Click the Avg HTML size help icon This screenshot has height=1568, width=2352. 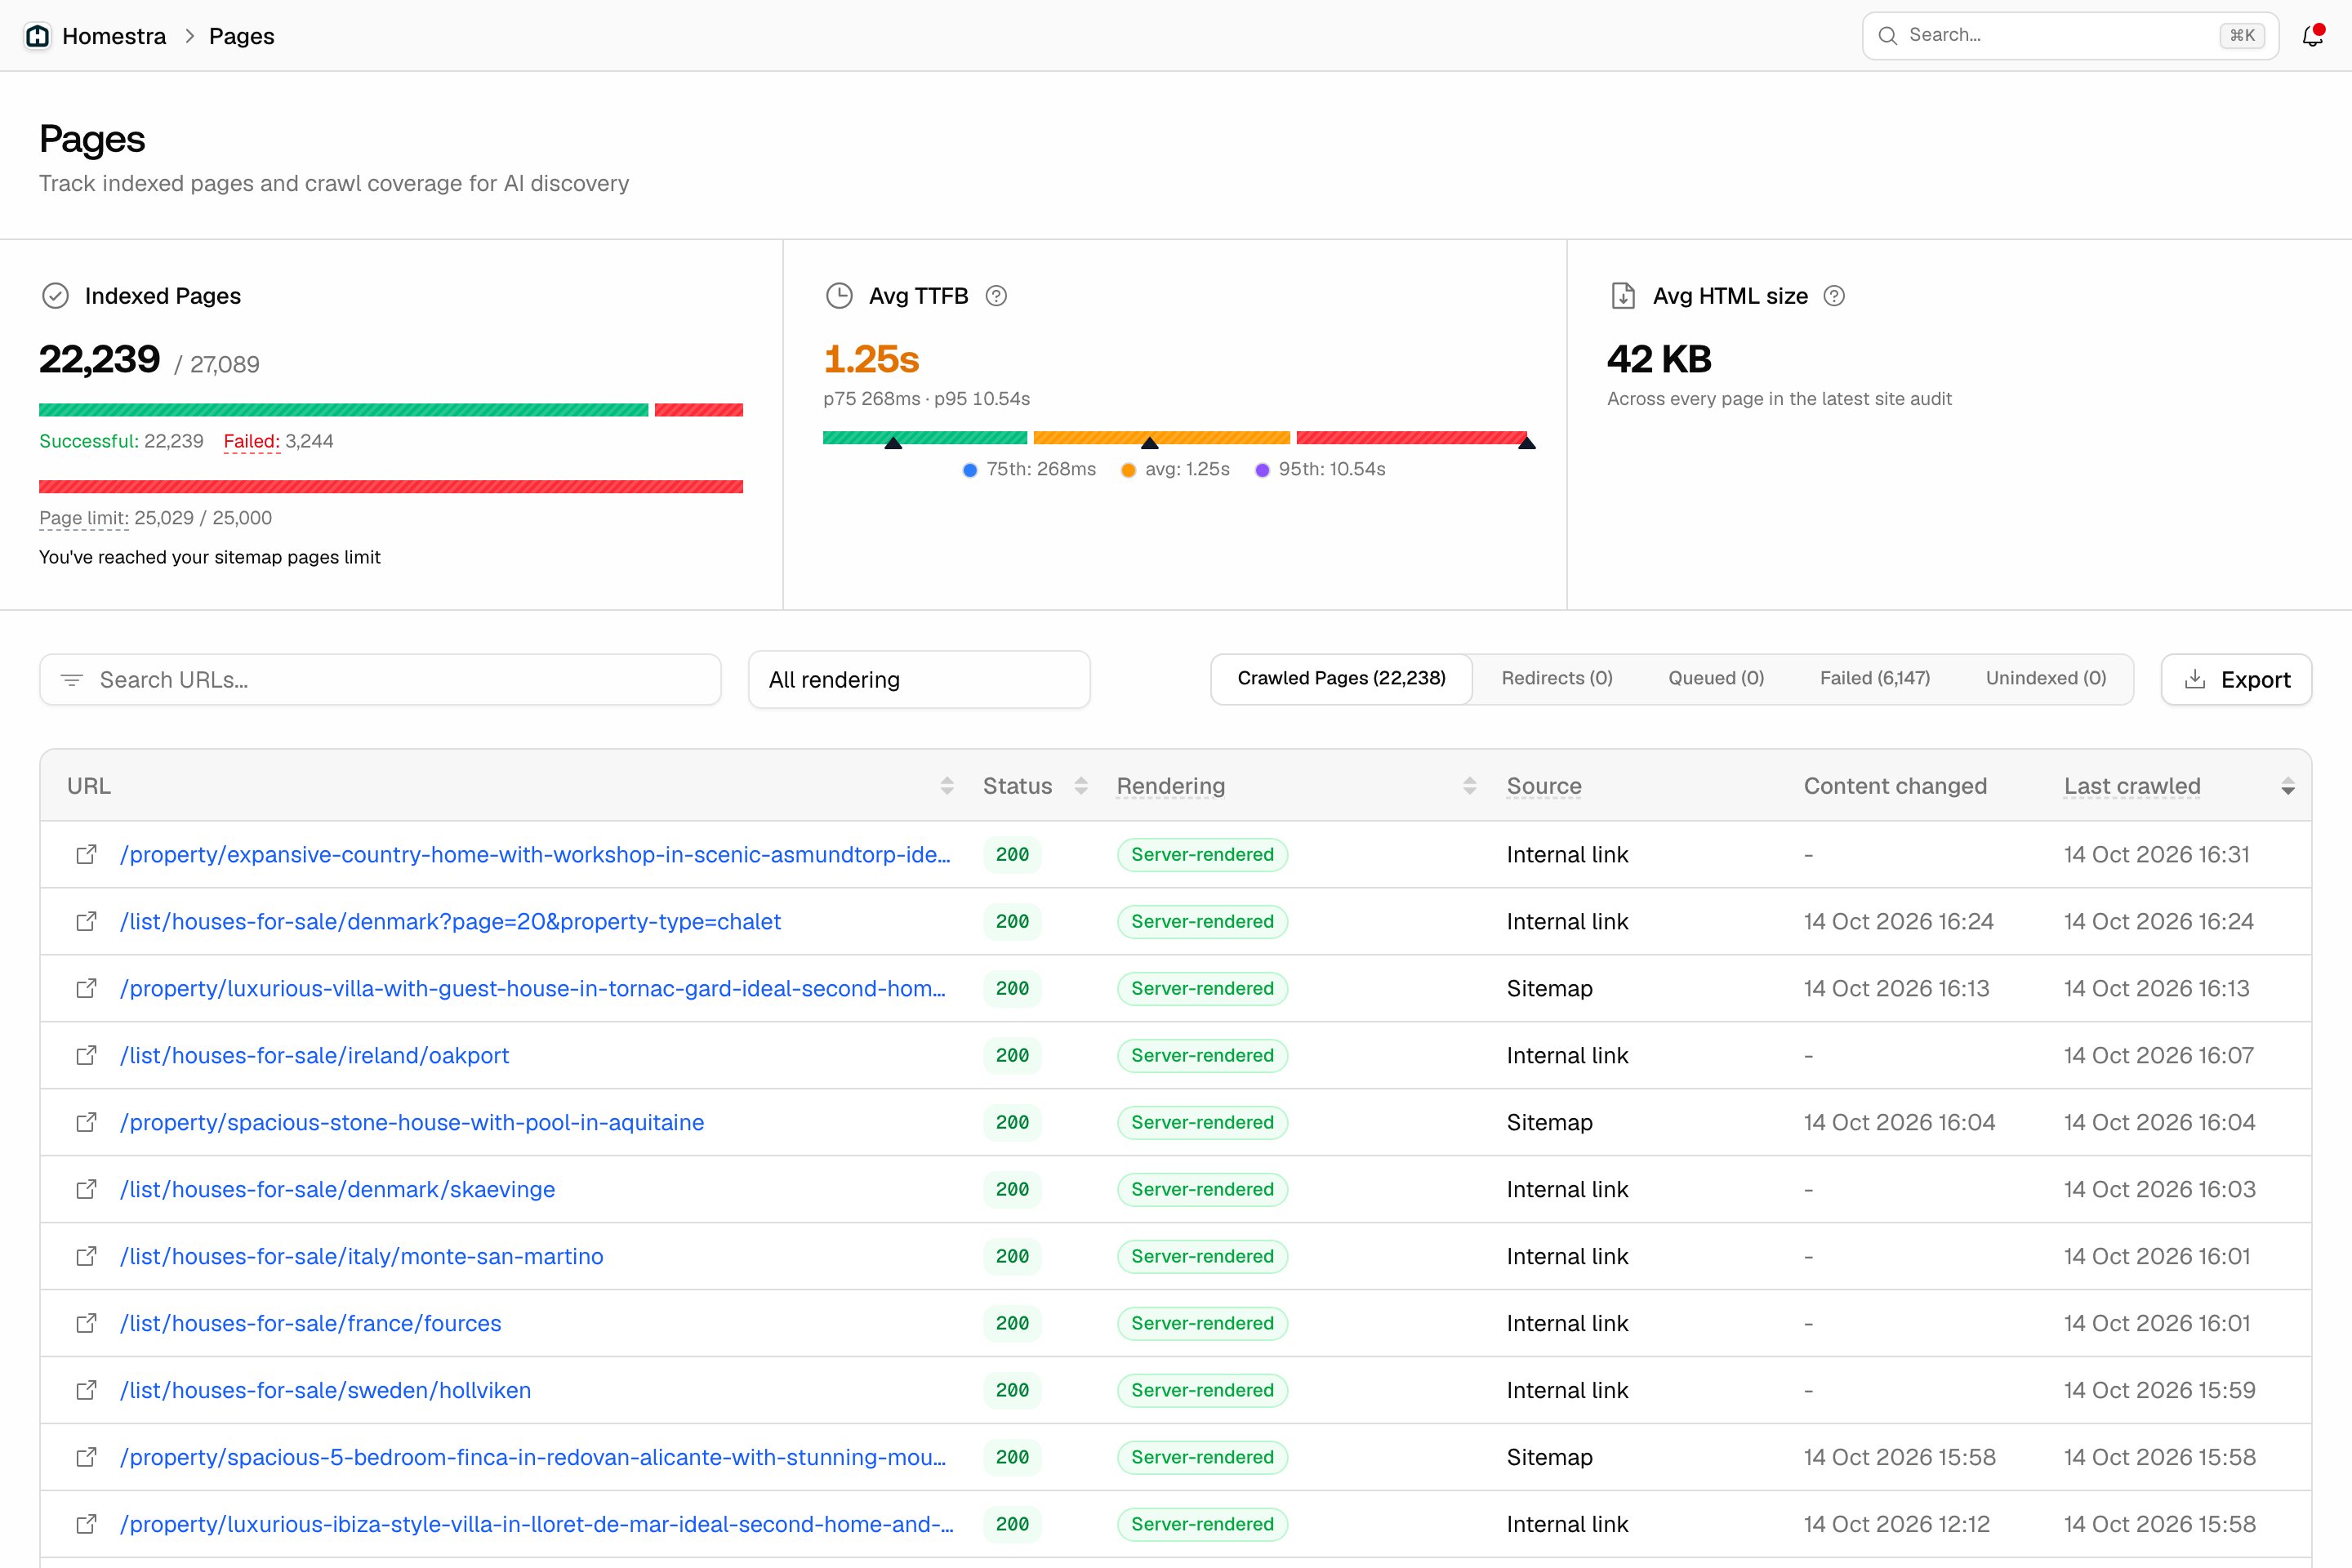1834,296
